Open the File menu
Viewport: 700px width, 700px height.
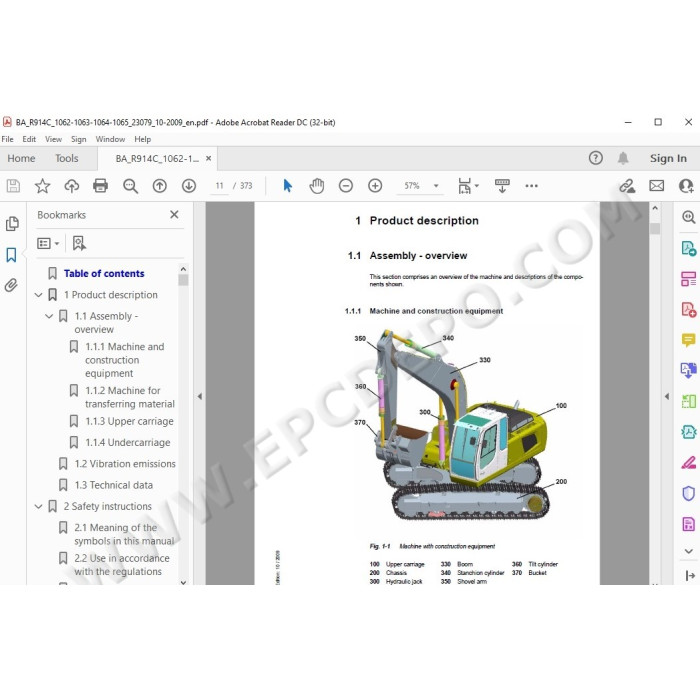(x=8, y=139)
